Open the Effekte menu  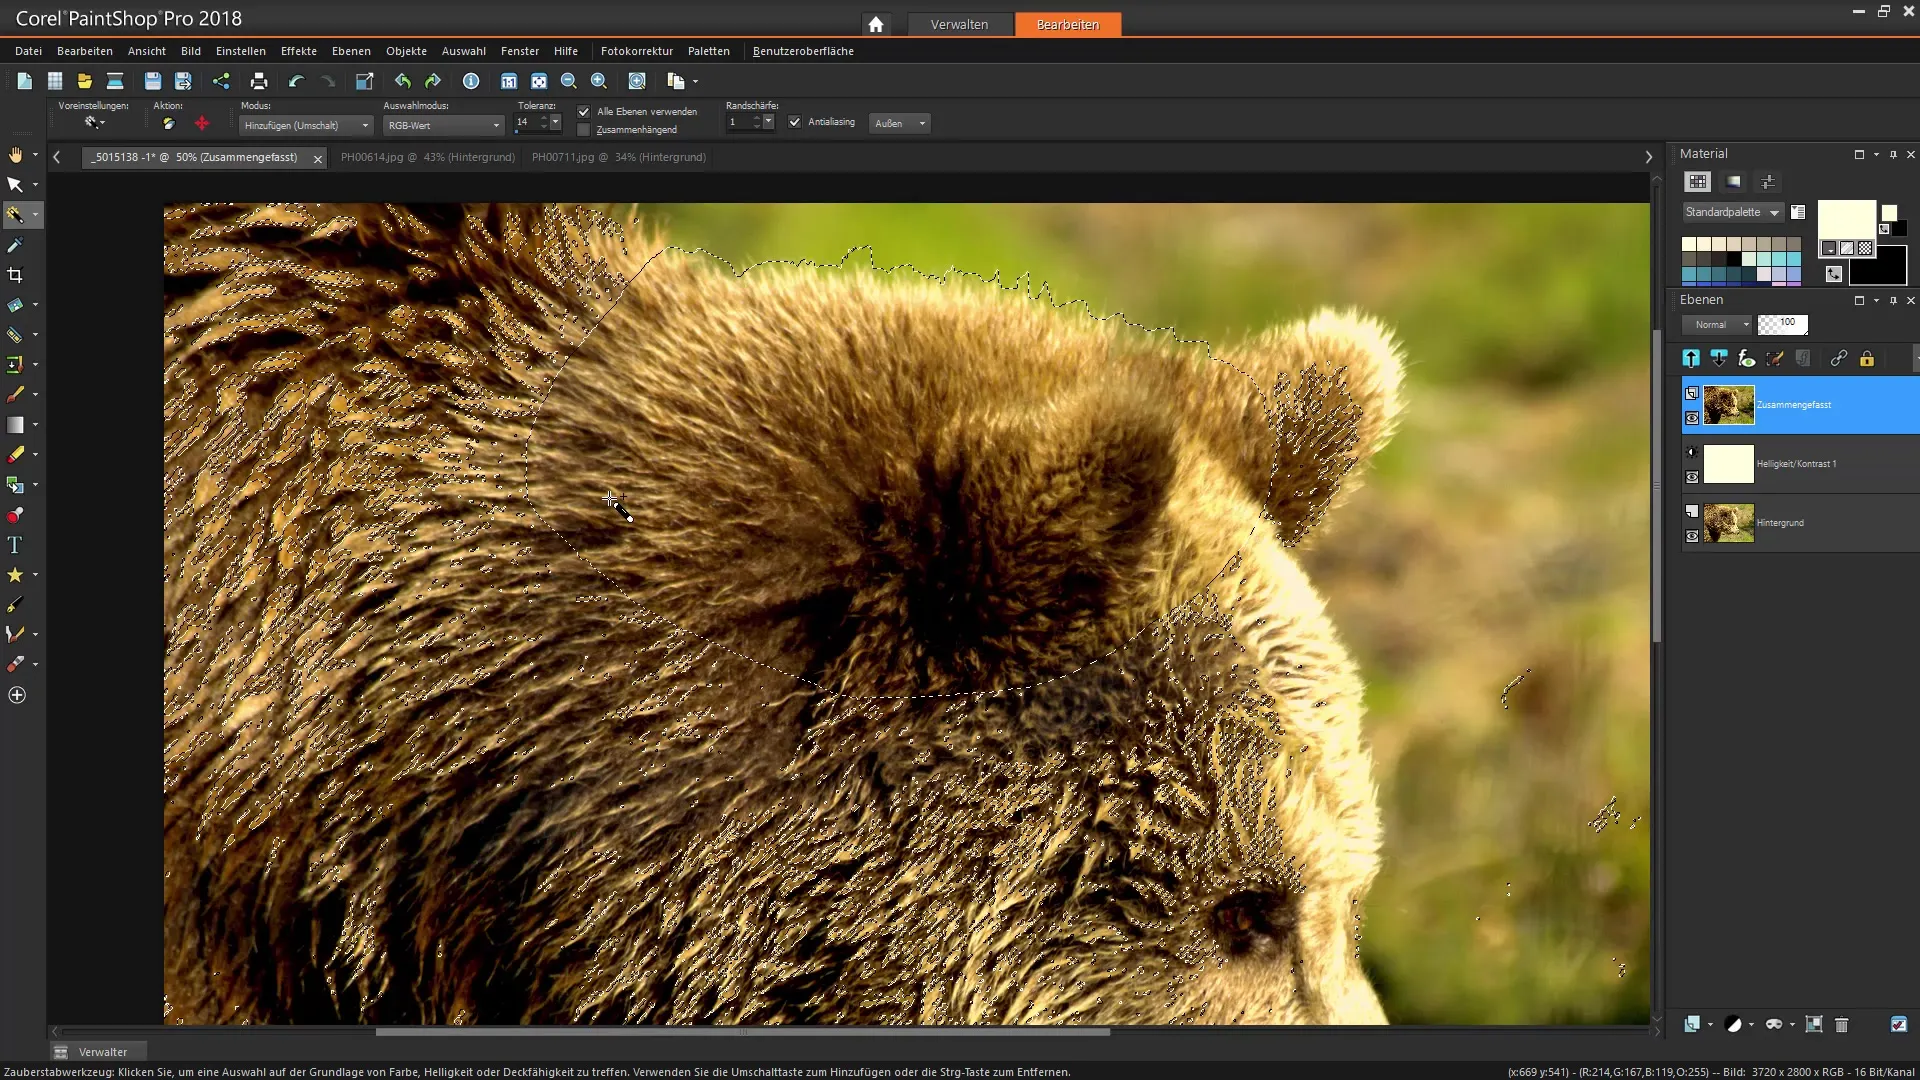299,51
